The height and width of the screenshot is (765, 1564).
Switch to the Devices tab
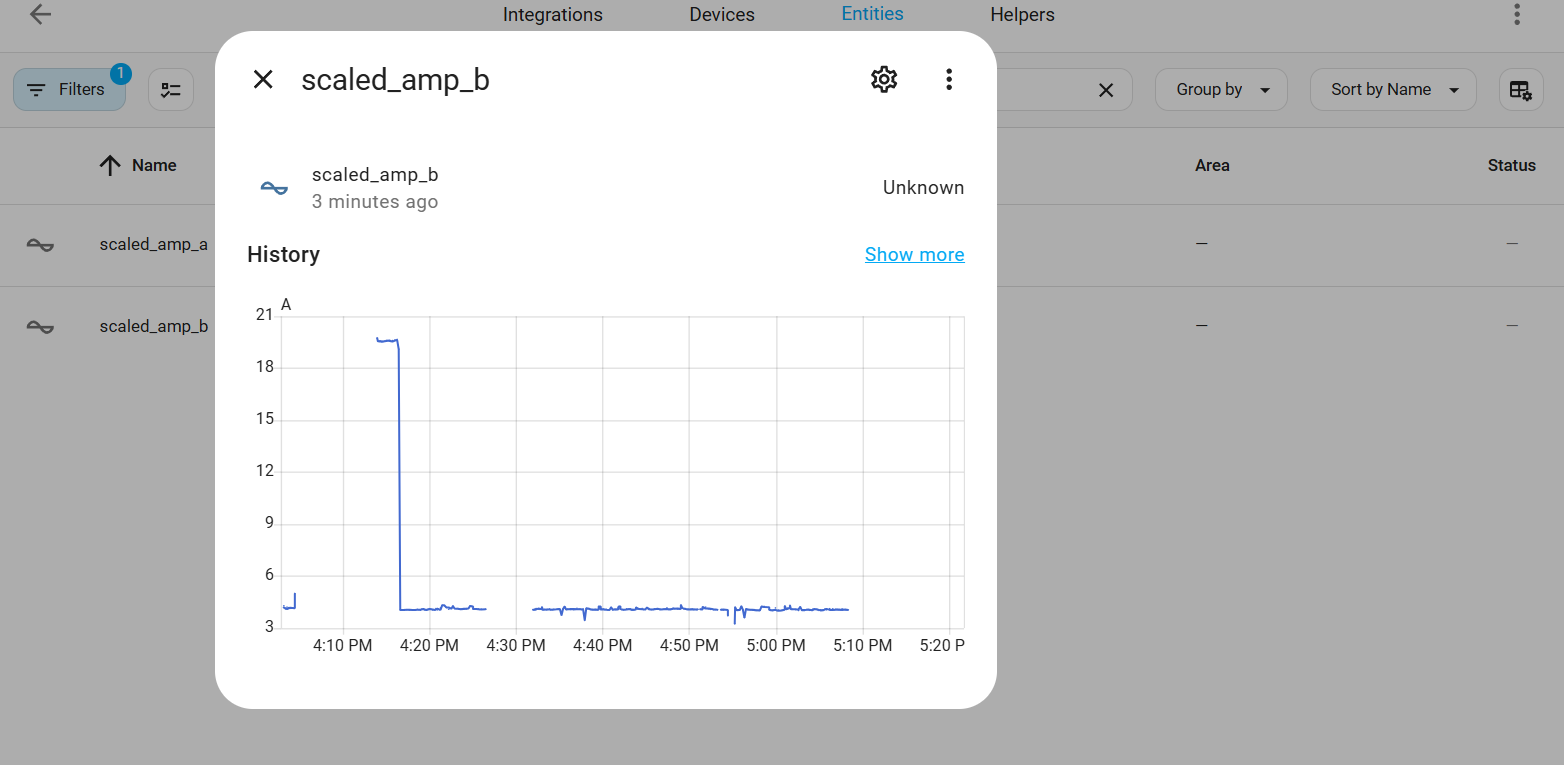721,15
